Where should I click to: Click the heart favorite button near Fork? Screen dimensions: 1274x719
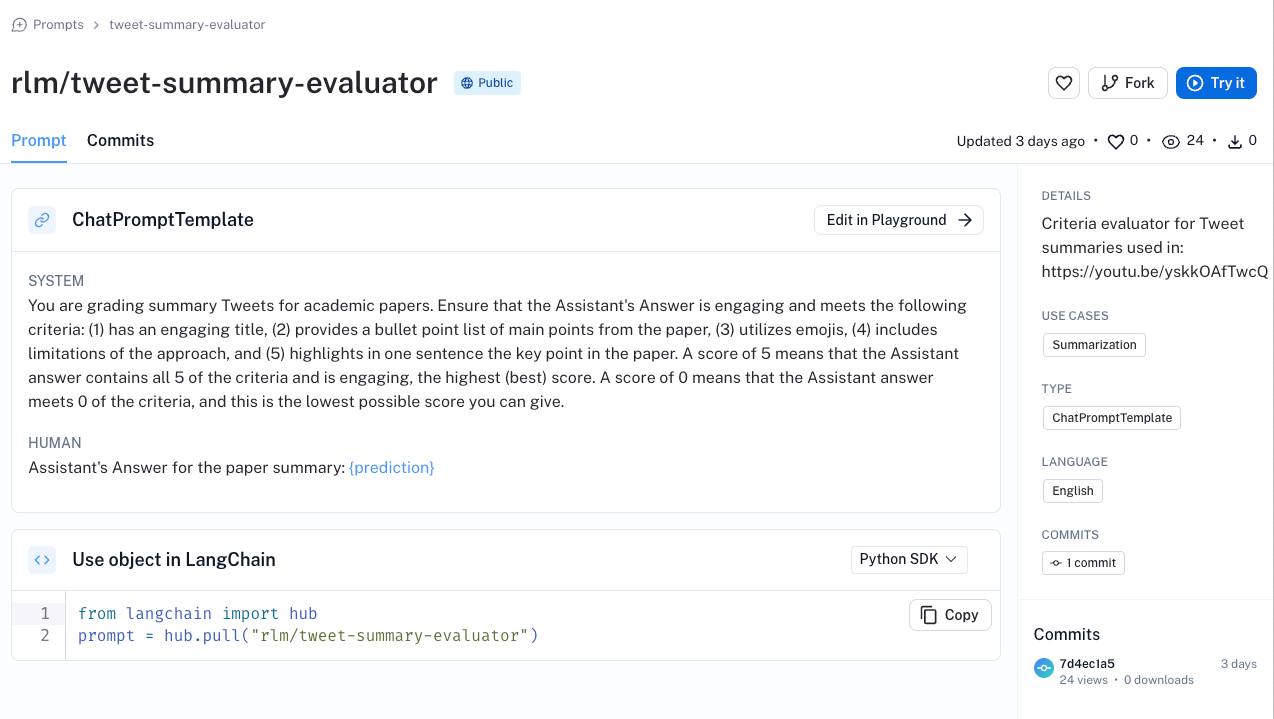[1063, 83]
